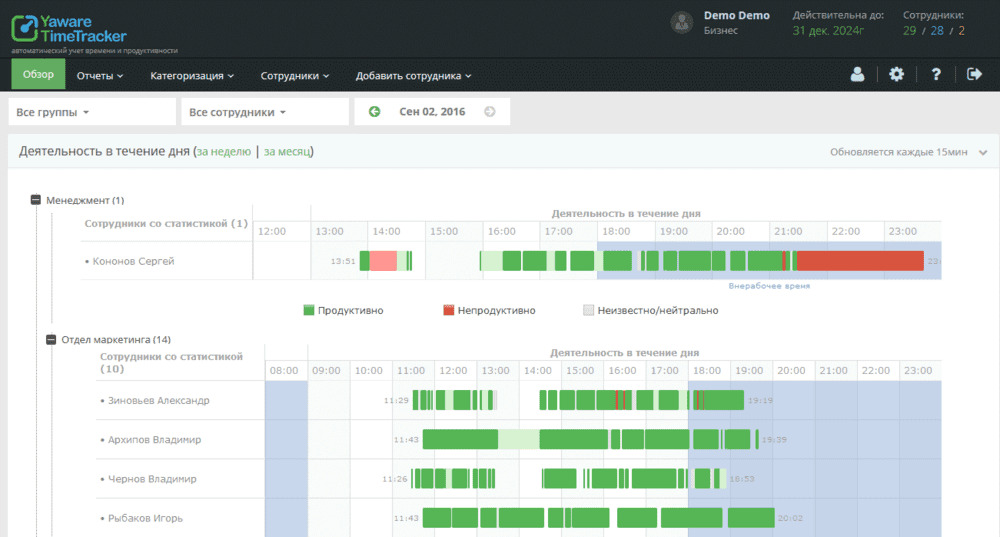Image resolution: width=1000 pixels, height=537 pixels.
Task: Go to previous day with green arrow
Action: coord(375,112)
